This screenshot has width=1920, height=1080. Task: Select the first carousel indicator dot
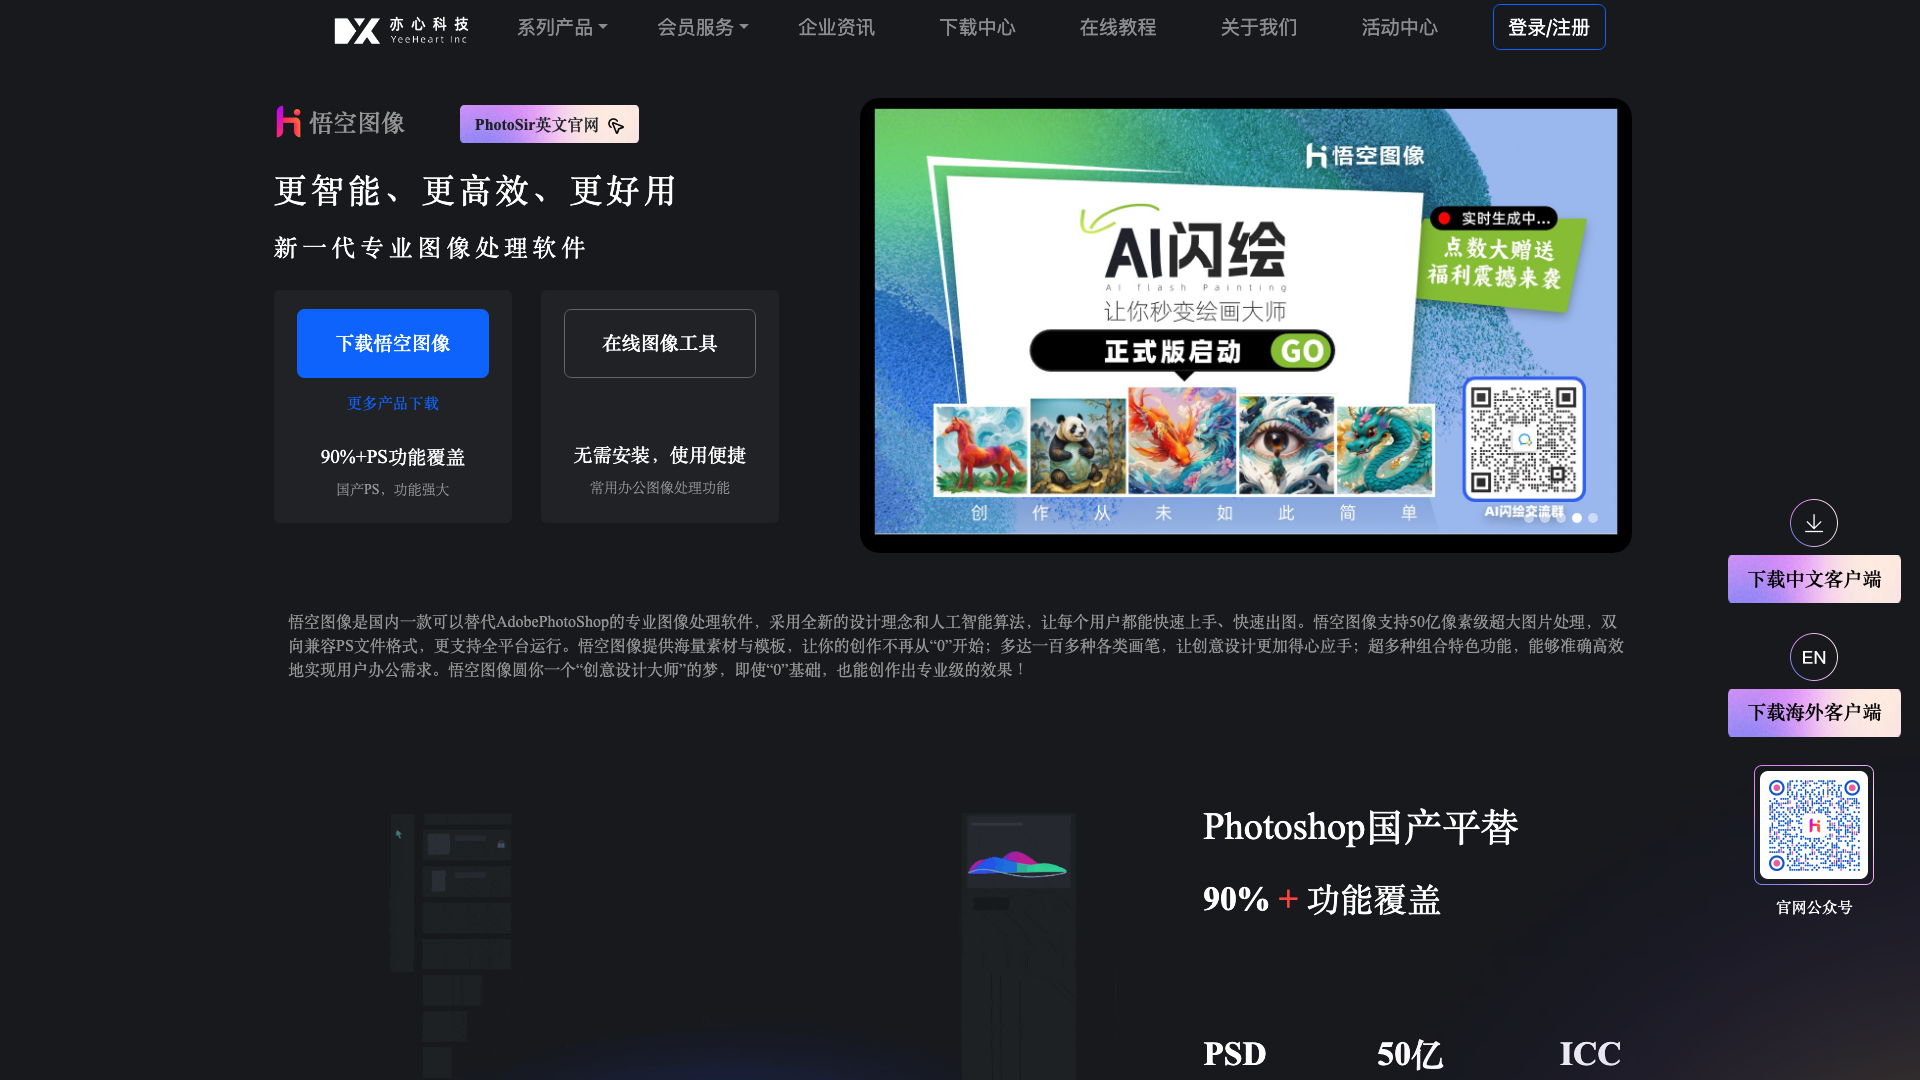(1529, 518)
